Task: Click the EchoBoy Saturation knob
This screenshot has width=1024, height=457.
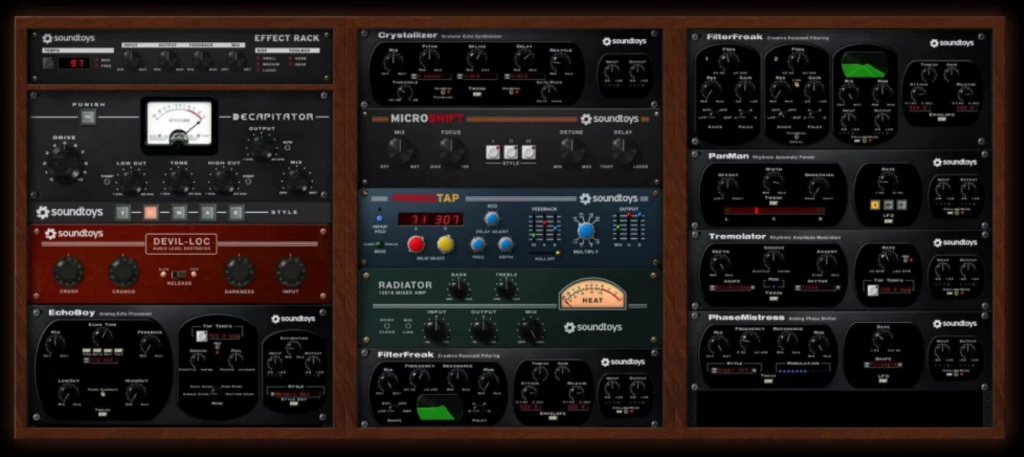Action: click(x=293, y=348)
